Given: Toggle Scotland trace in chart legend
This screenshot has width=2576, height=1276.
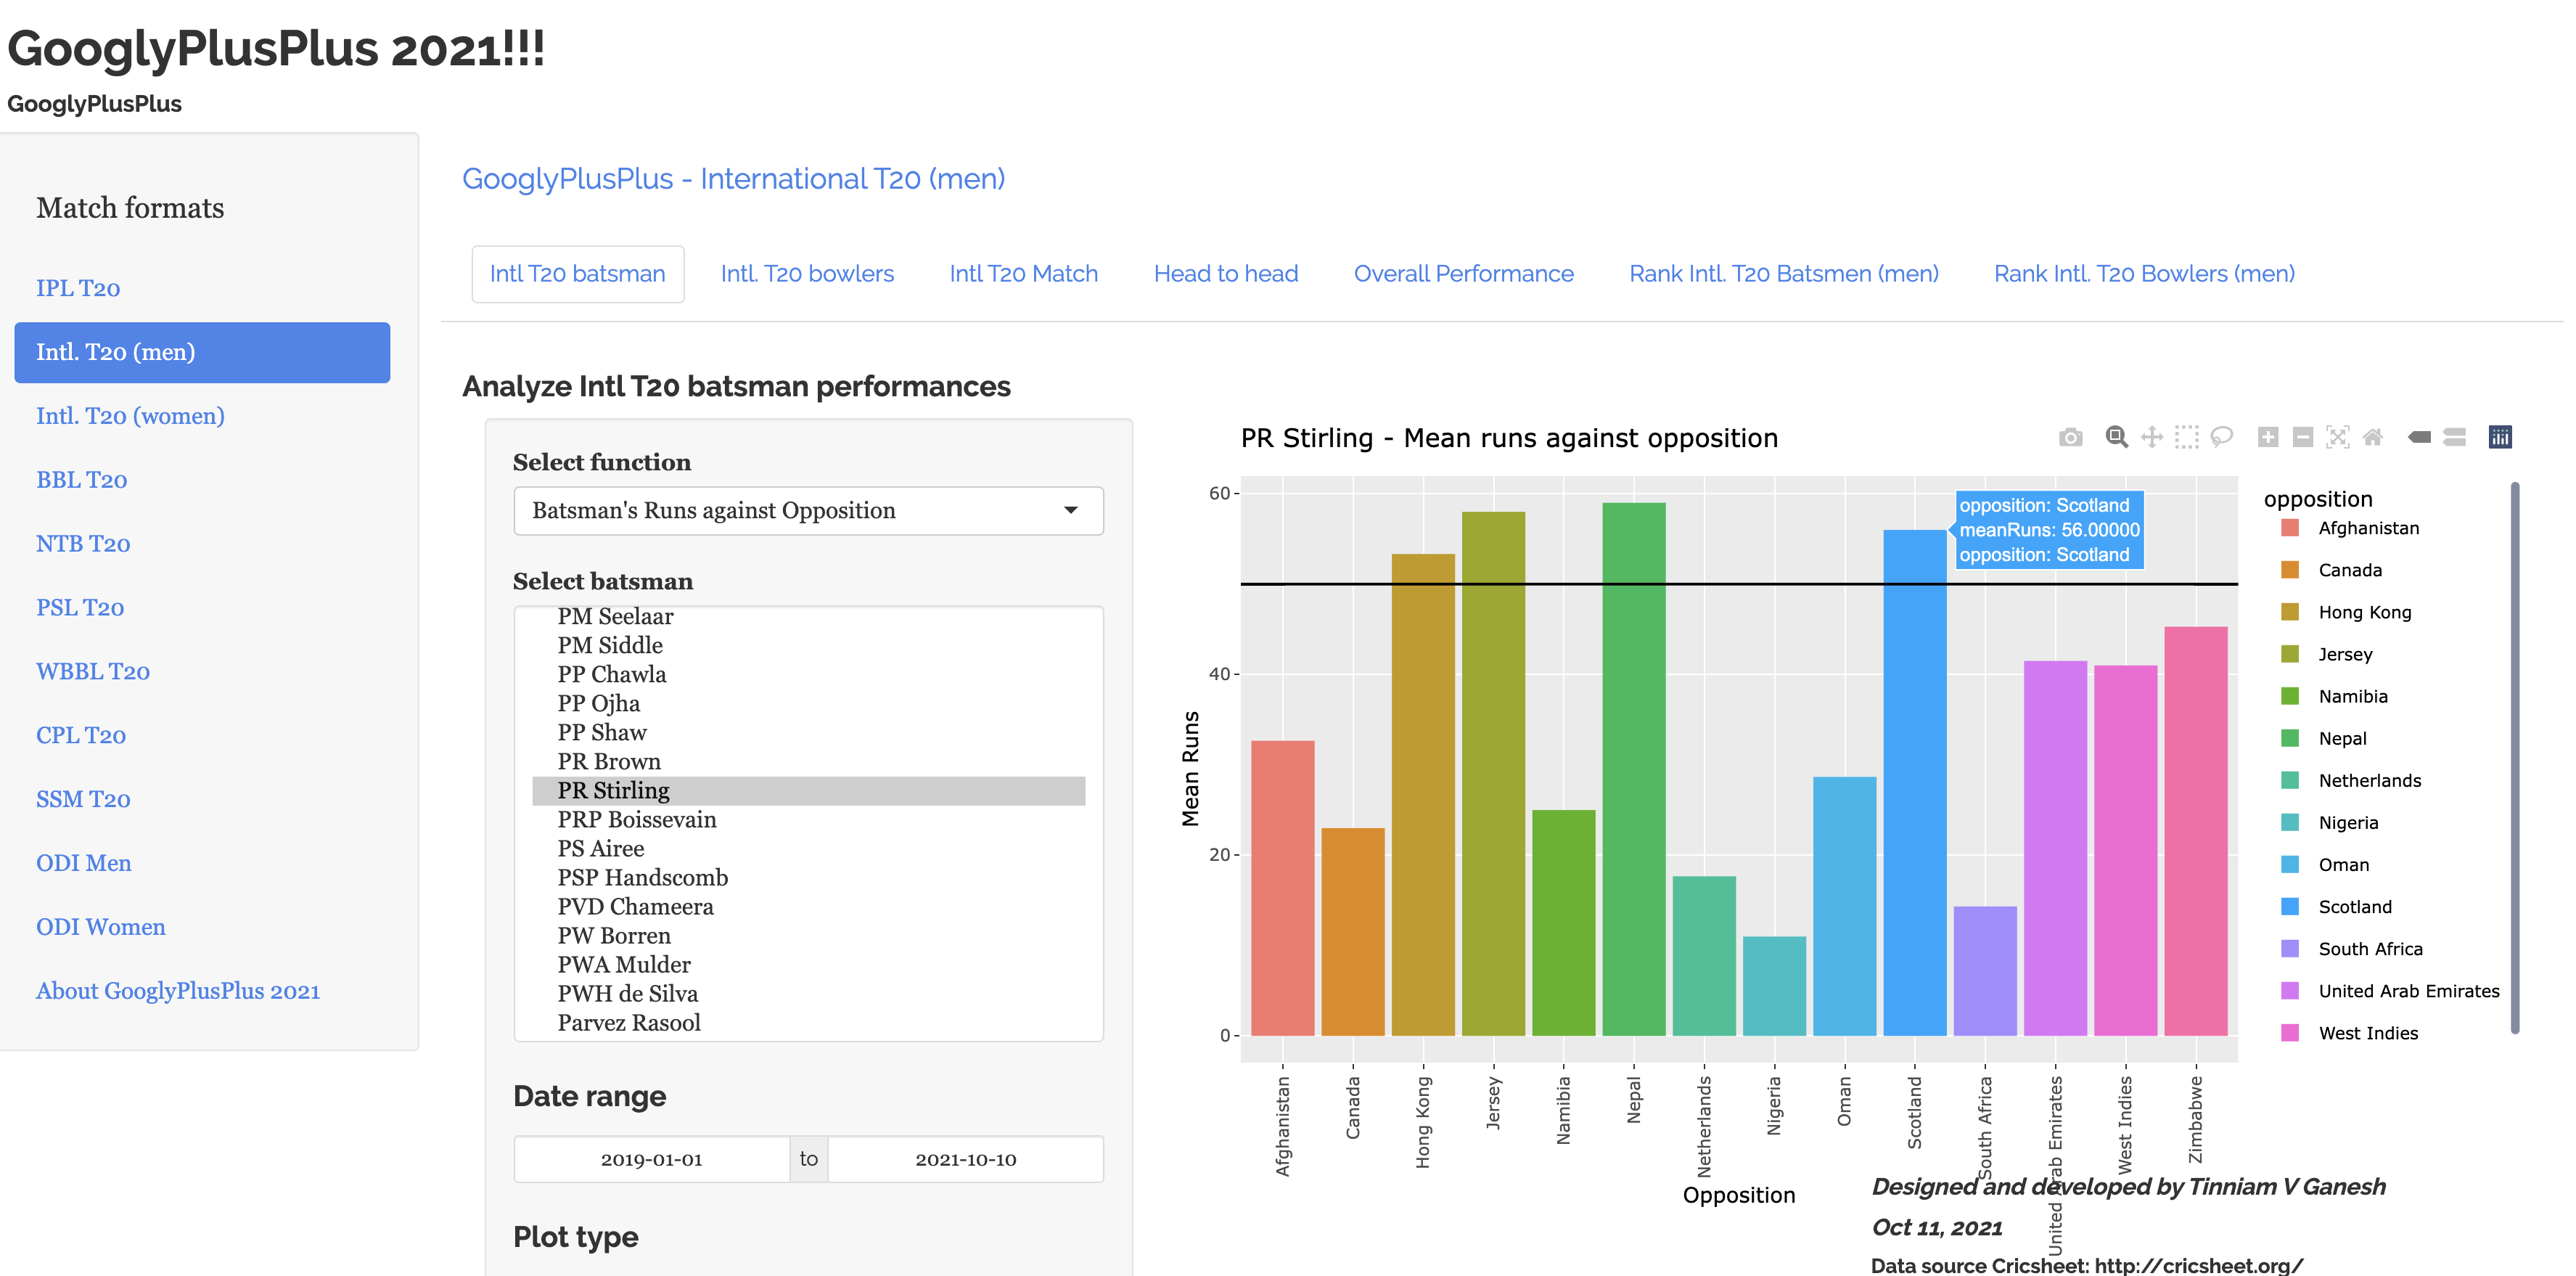Looking at the screenshot, I should (2354, 907).
